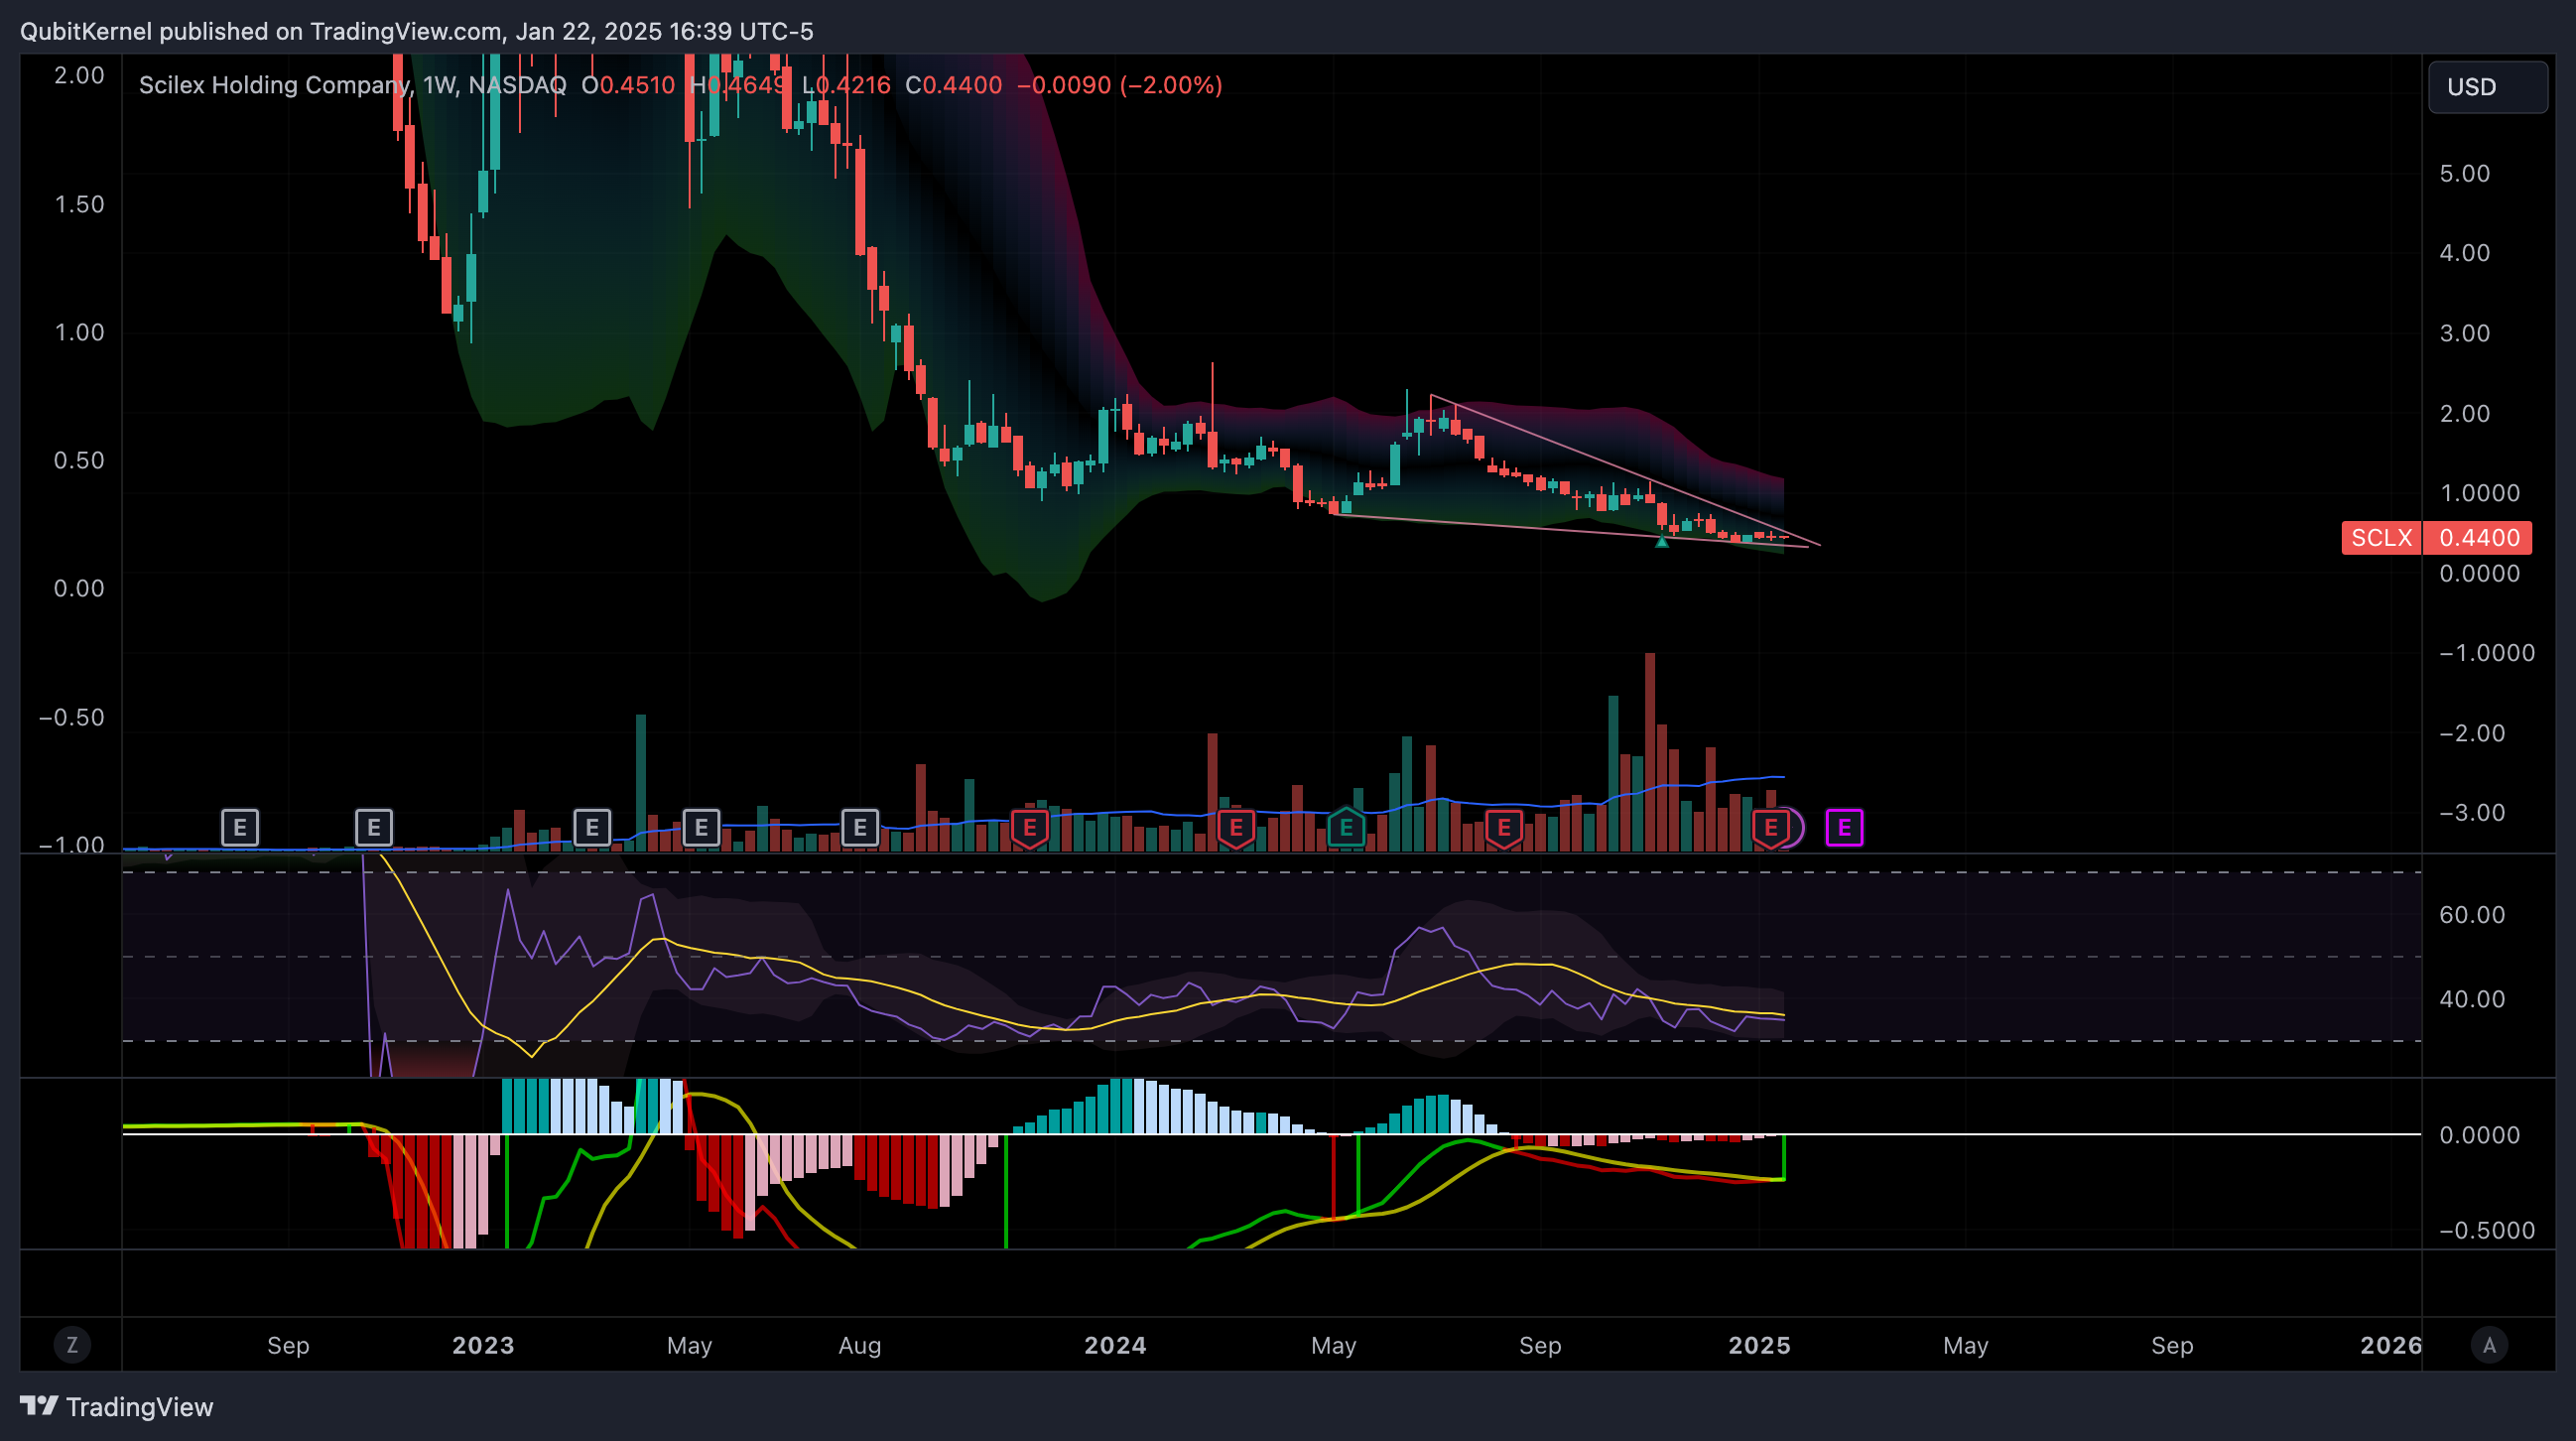Click the QubitKernel published header text
This screenshot has height=1441, width=2576.
(x=416, y=31)
